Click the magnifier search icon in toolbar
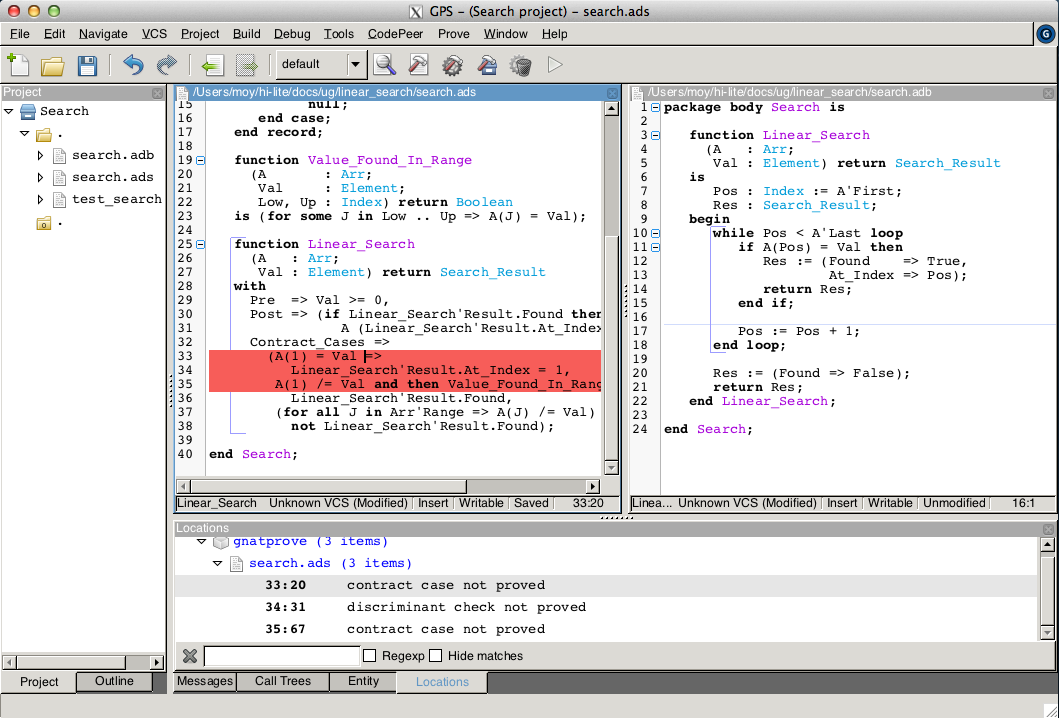Screen dimensions: 1059x718 [385, 65]
